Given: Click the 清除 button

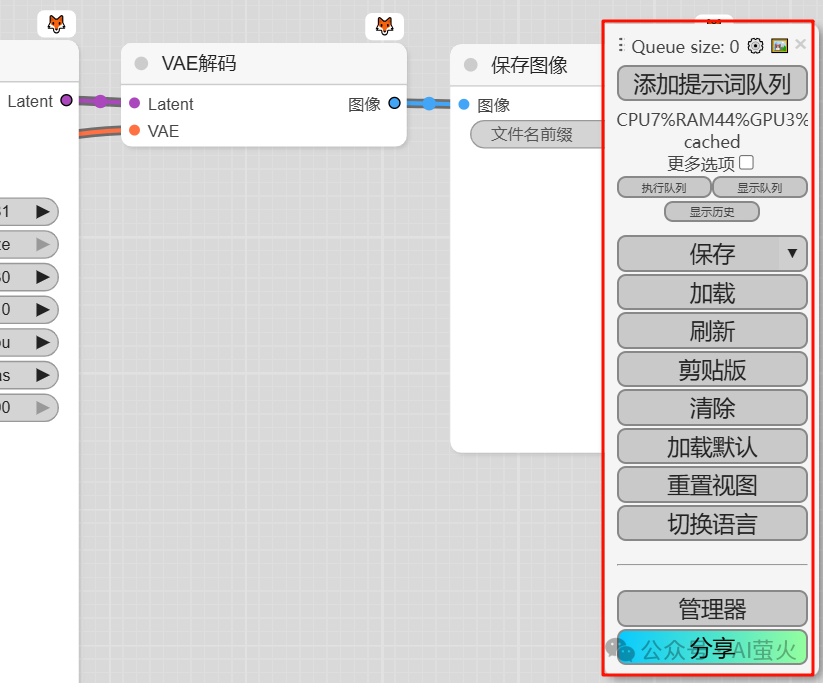Looking at the screenshot, I should tap(712, 407).
